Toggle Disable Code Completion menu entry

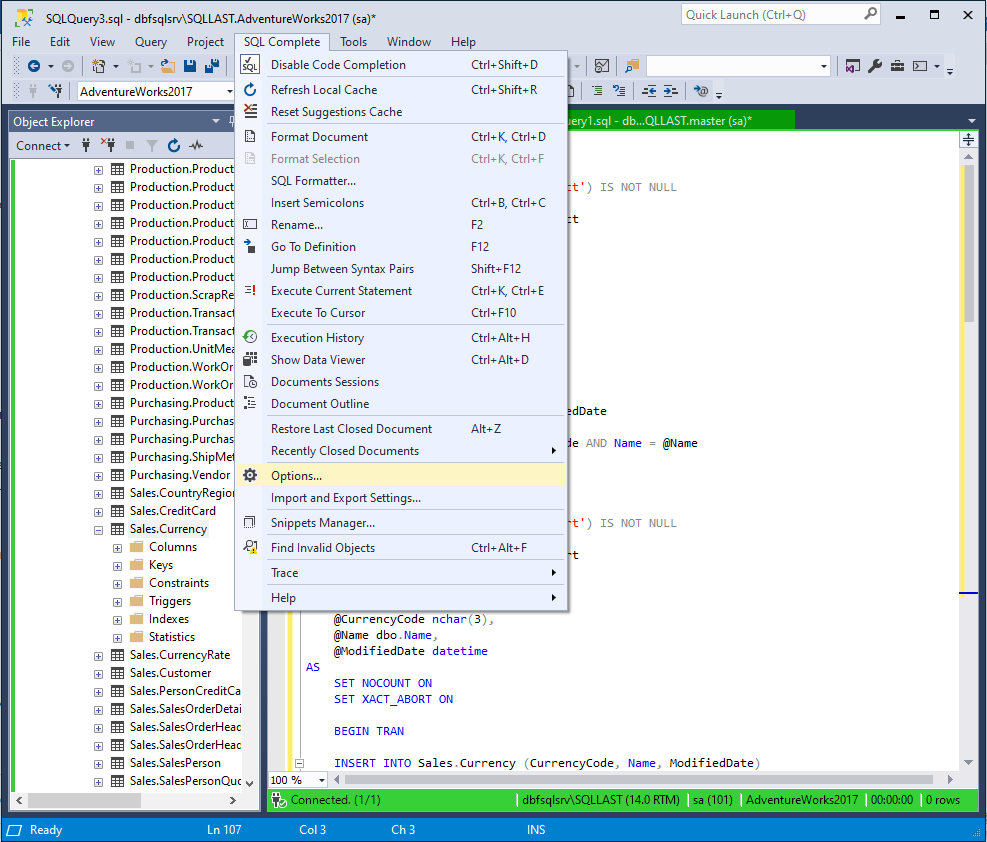[x=338, y=65]
